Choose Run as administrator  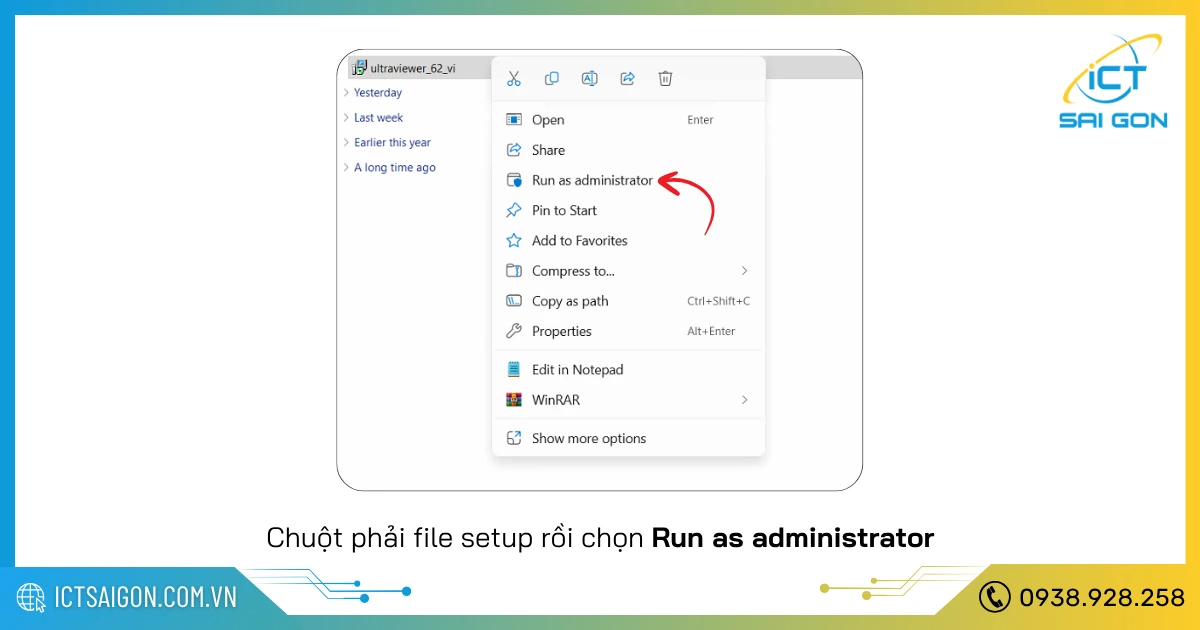click(x=628, y=180)
